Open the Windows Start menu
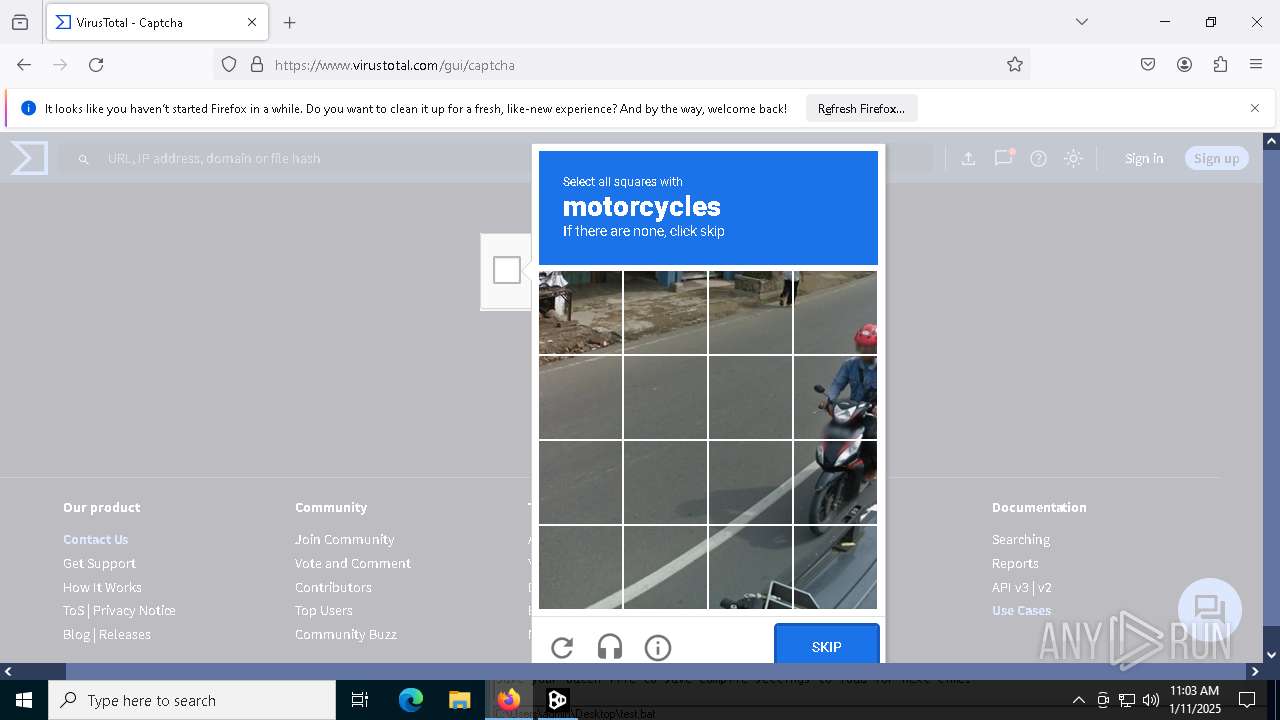Viewport: 1280px width, 720px height. [x=24, y=700]
